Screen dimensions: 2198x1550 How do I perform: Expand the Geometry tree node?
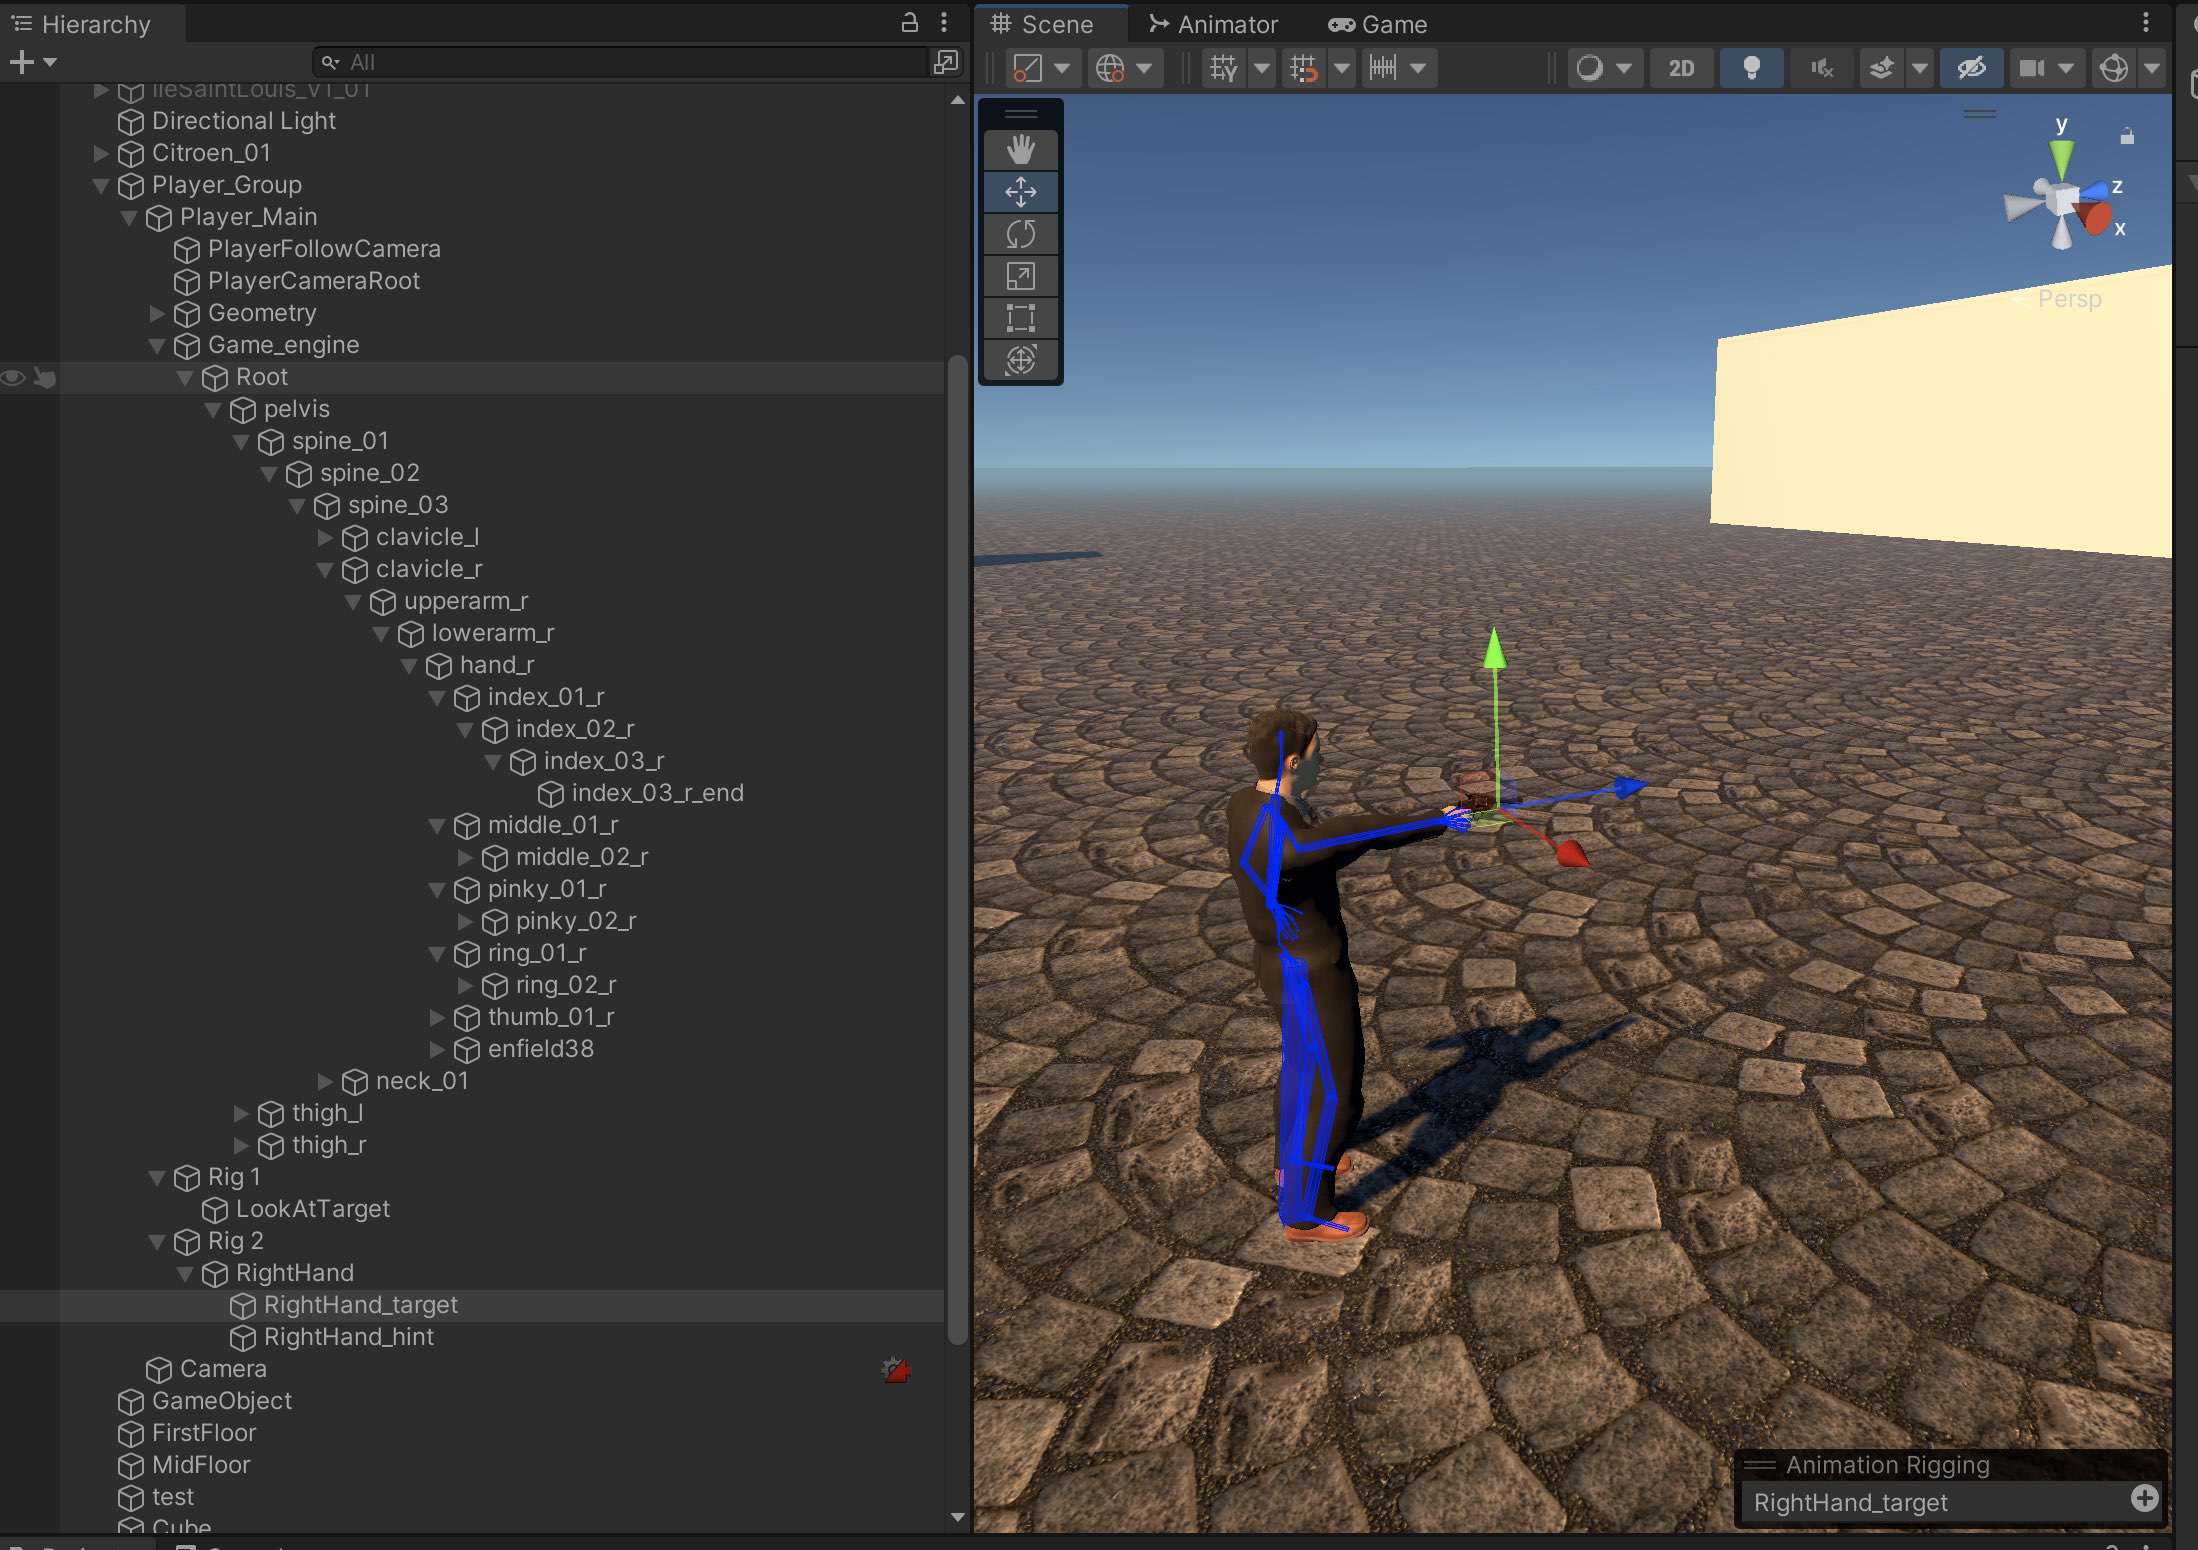pyautogui.click(x=157, y=314)
